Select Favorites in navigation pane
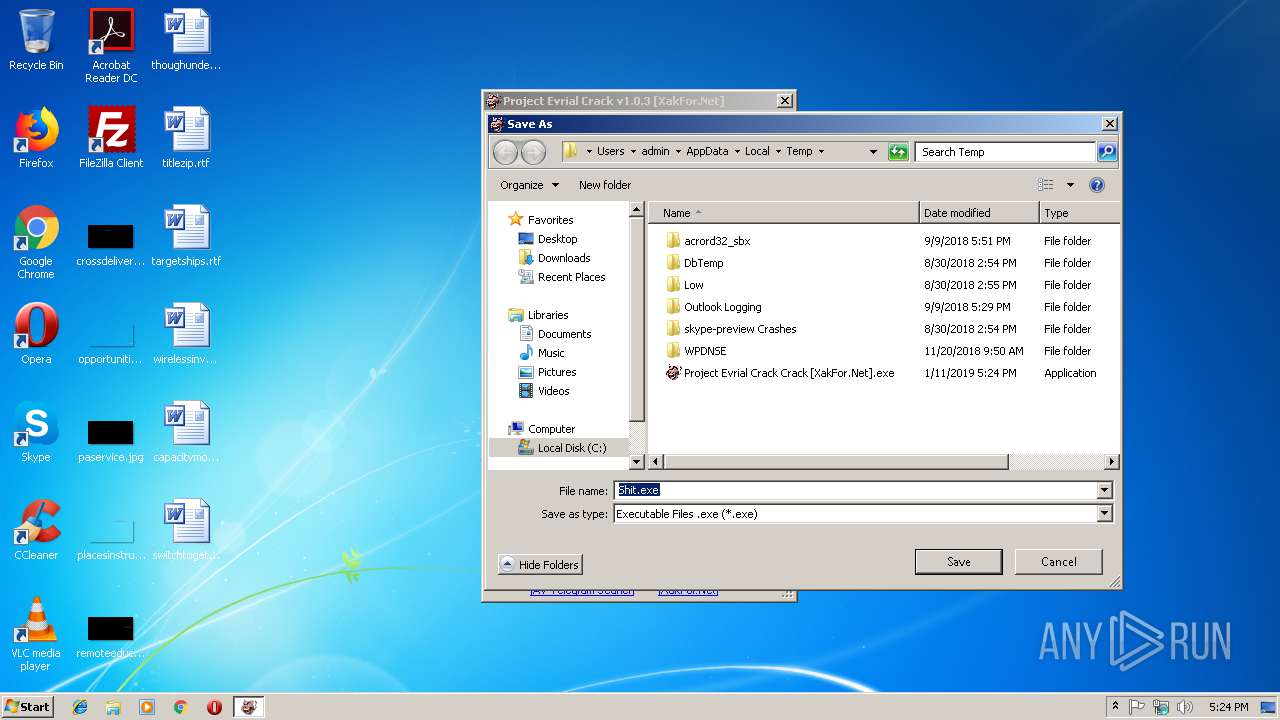1280x720 pixels. point(541,220)
